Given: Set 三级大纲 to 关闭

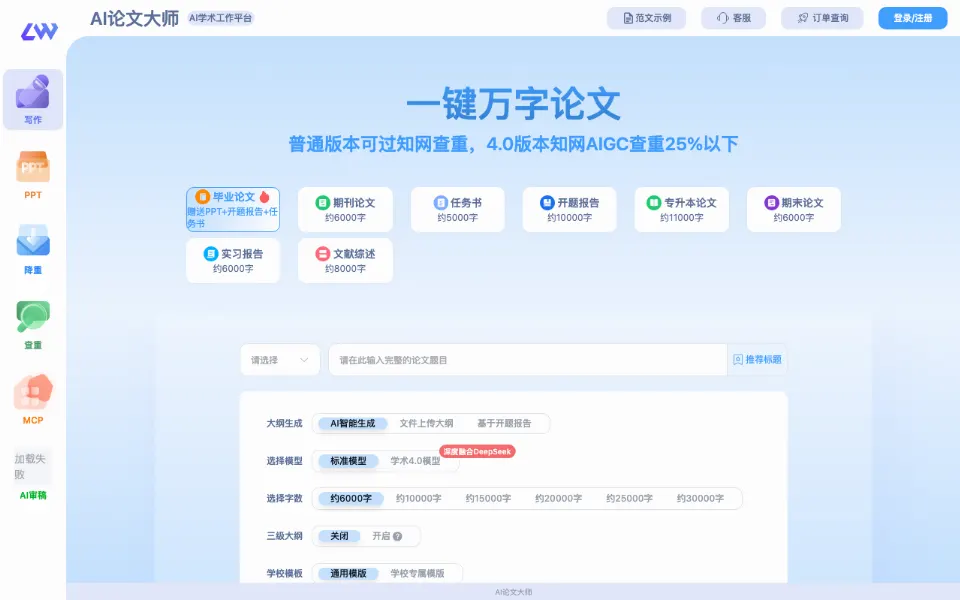Looking at the screenshot, I should tap(339, 536).
